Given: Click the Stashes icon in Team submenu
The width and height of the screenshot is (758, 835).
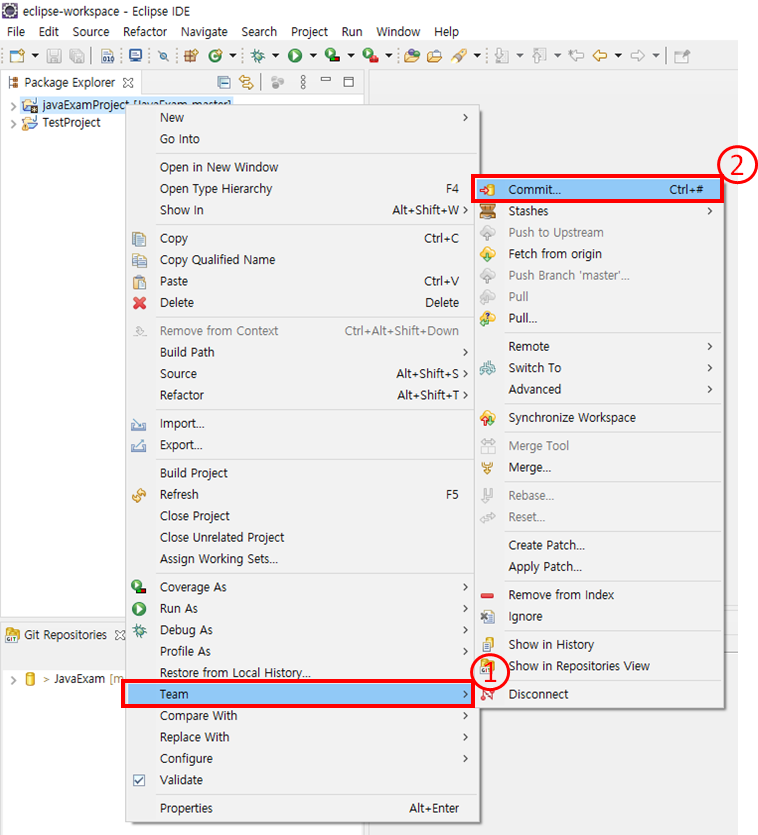Looking at the screenshot, I should [x=487, y=211].
